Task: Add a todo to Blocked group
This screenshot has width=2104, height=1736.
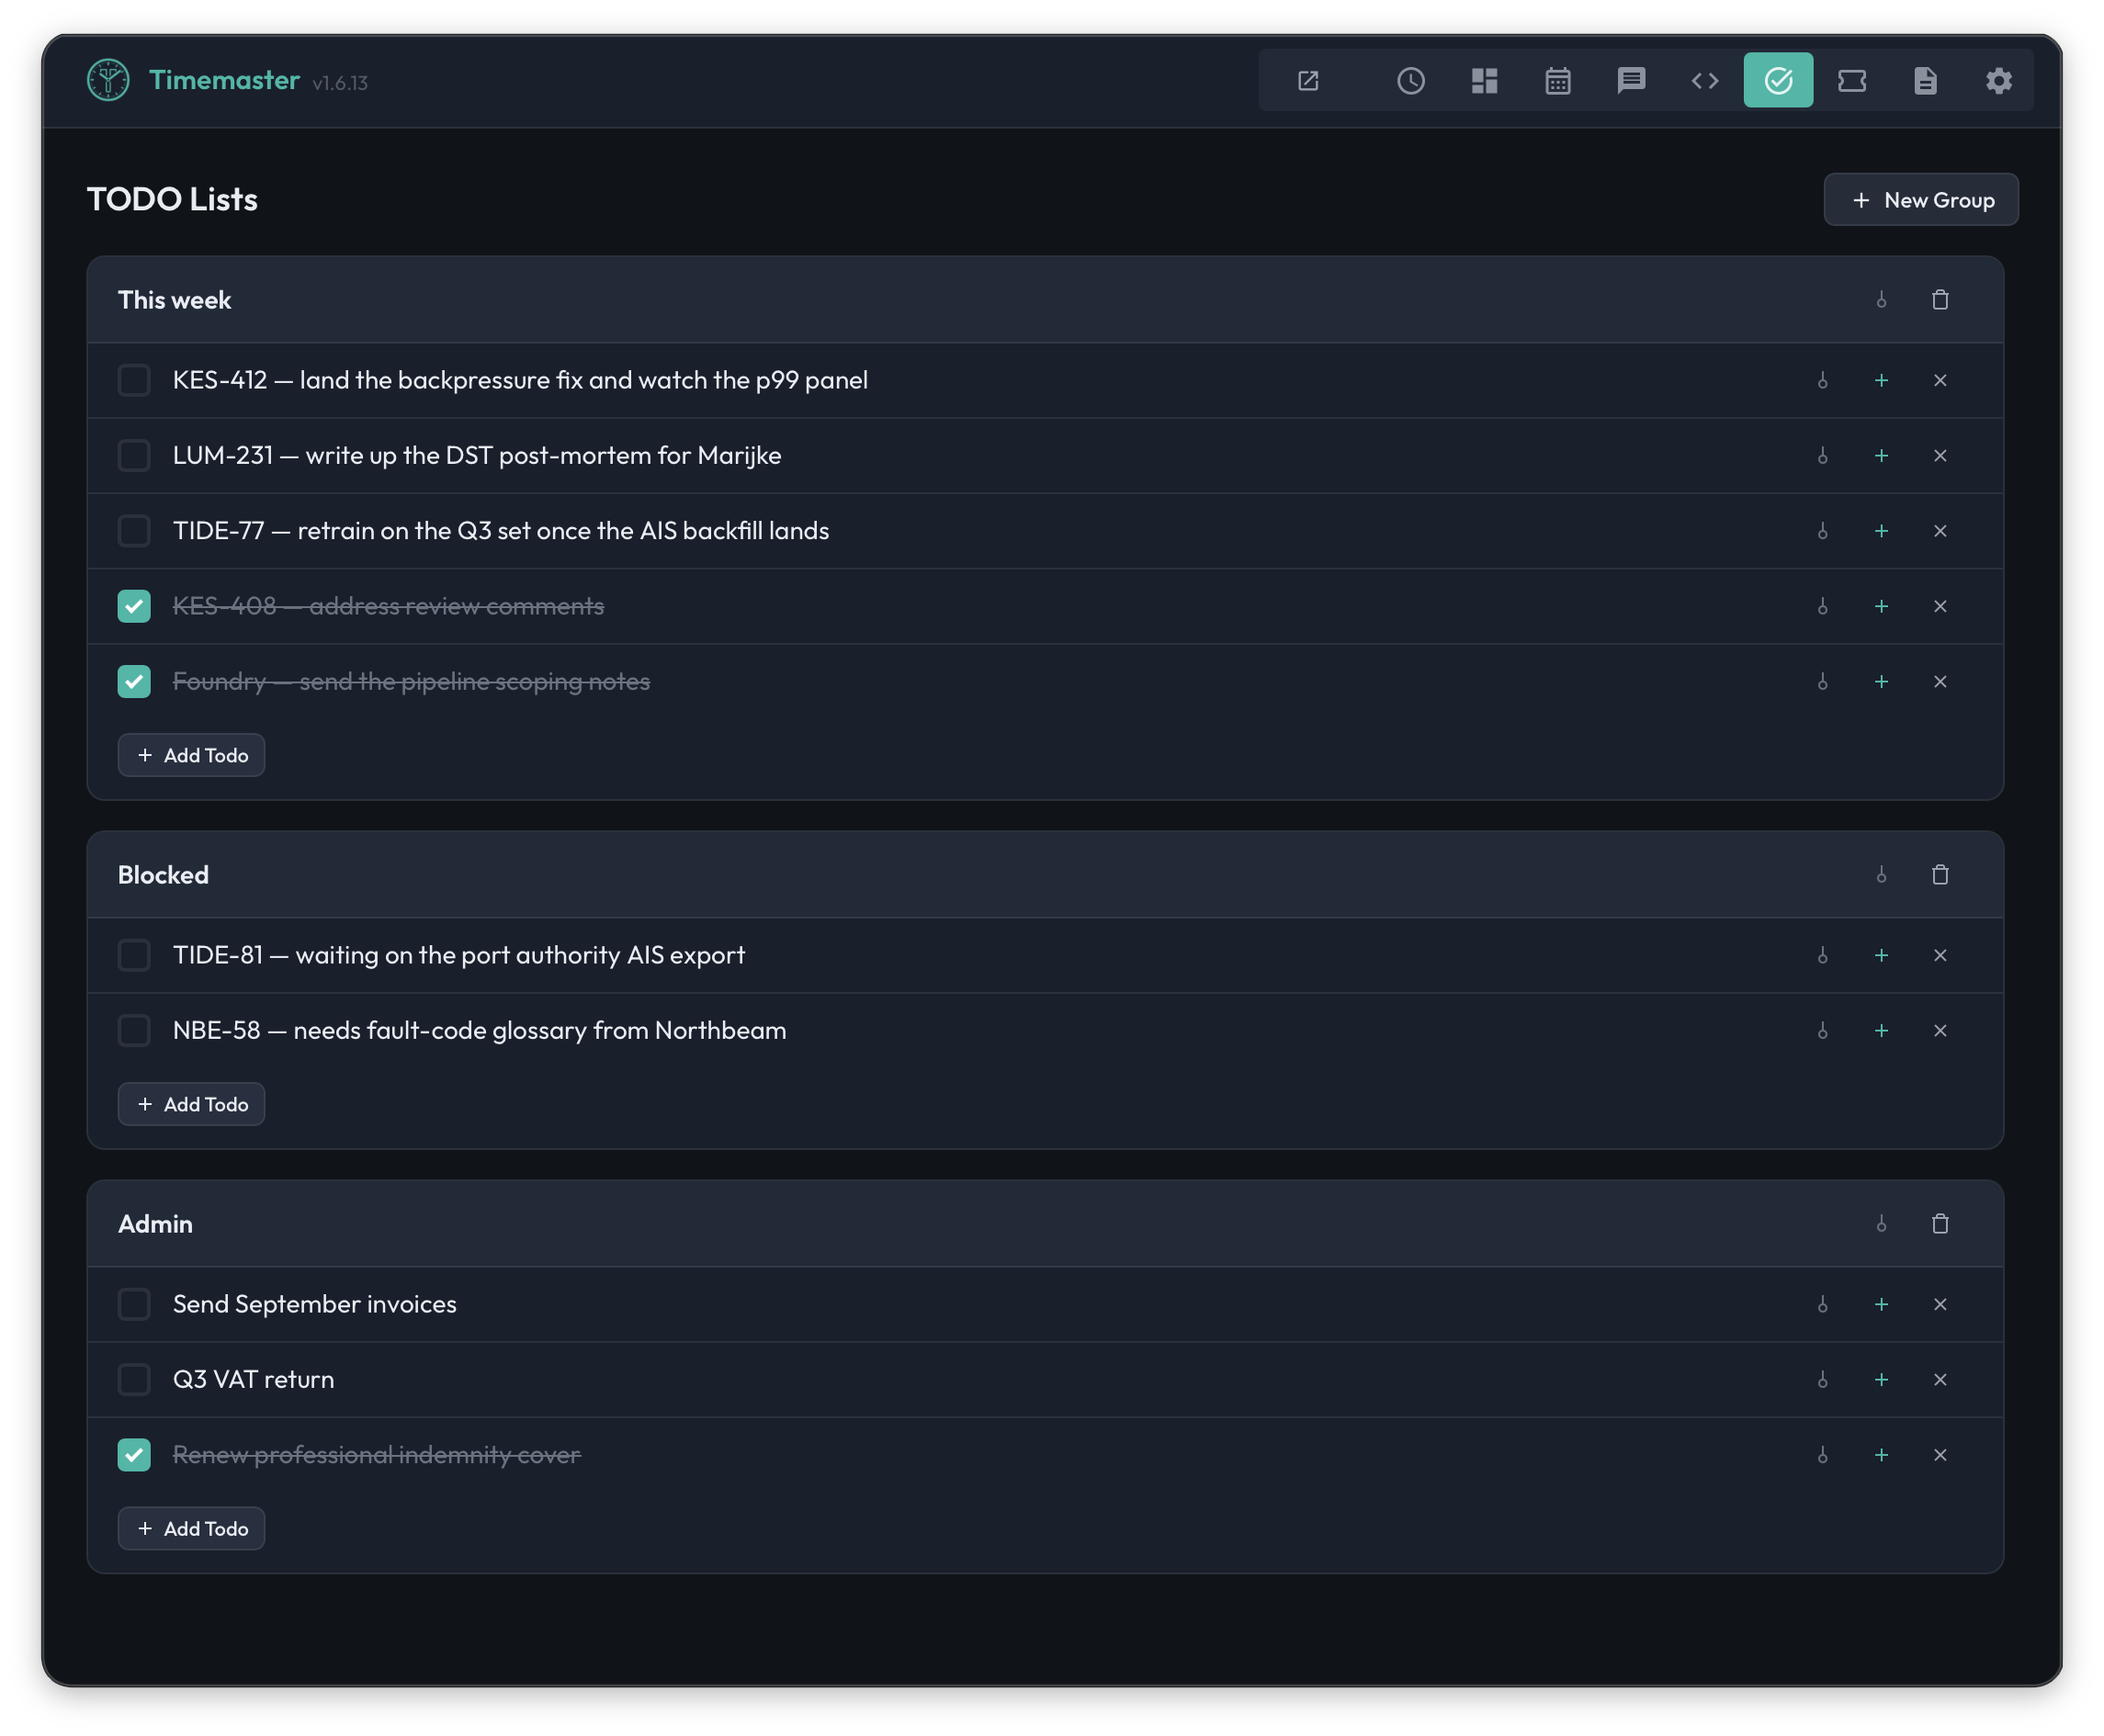Action: [191, 1104]
